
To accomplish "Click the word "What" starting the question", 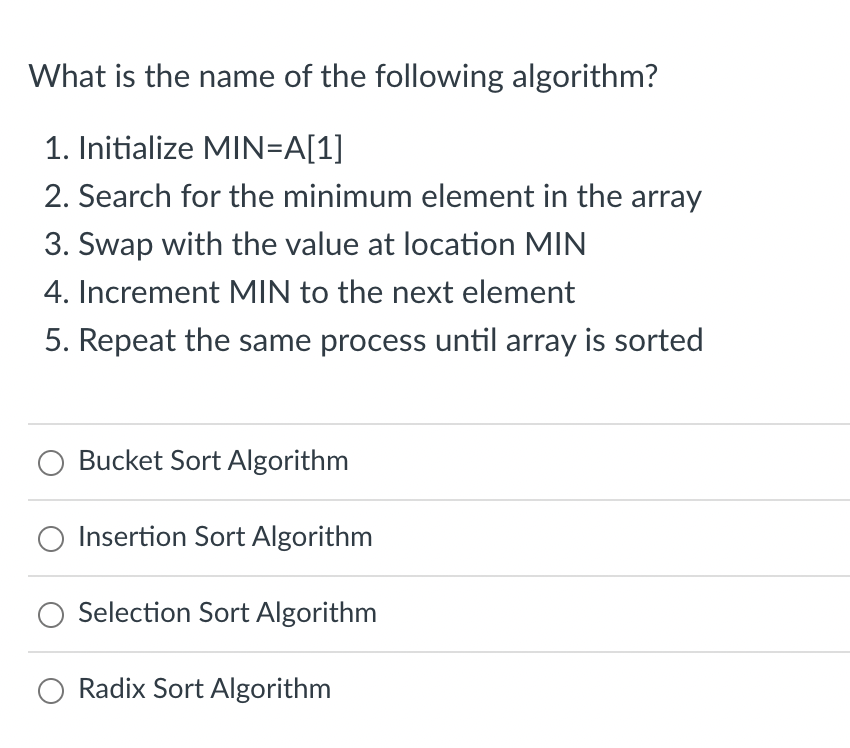I will pyautogui.click(x=66, y=76).
